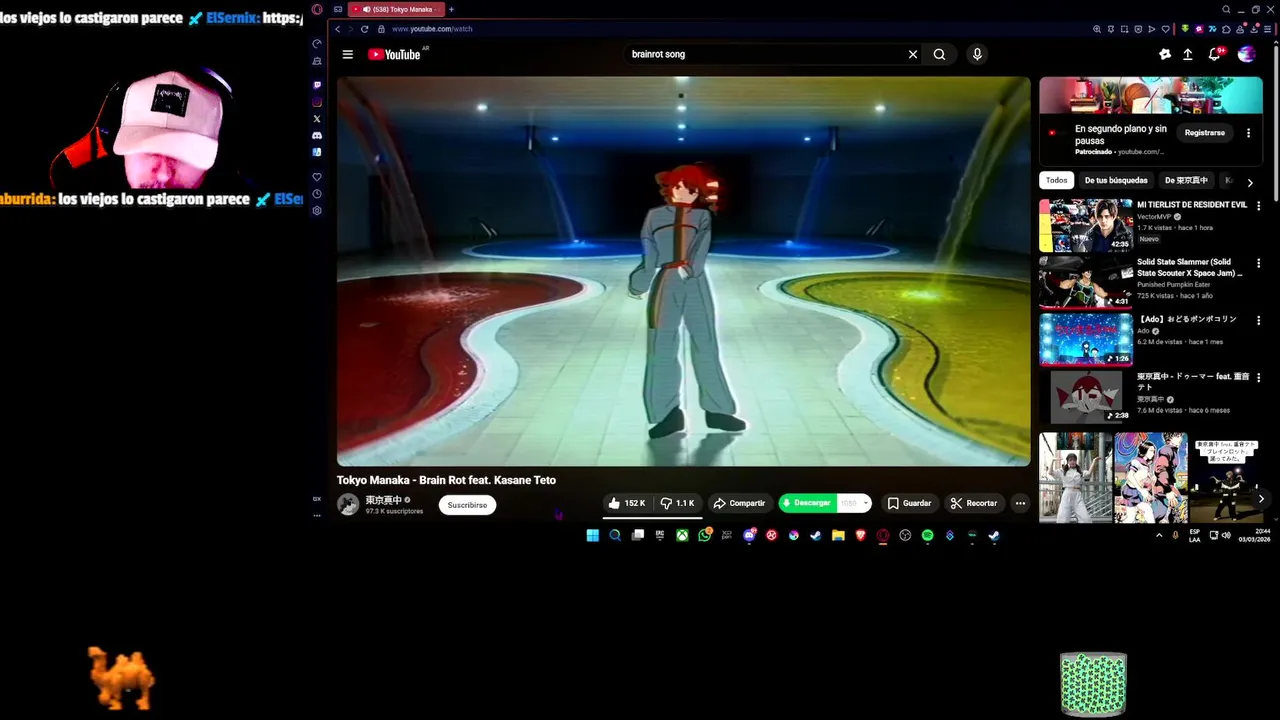Open history clock in Opera sidebar
Screen dimensions: 1280x720
[317, 194]
